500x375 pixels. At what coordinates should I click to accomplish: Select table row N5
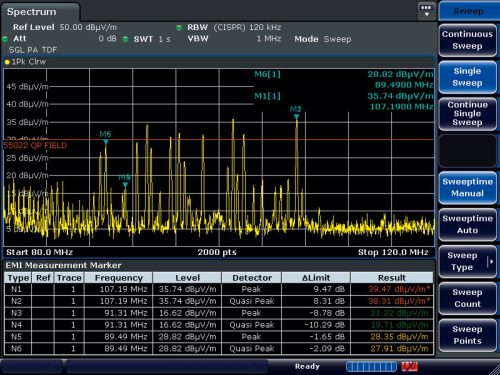click(219, 337)
